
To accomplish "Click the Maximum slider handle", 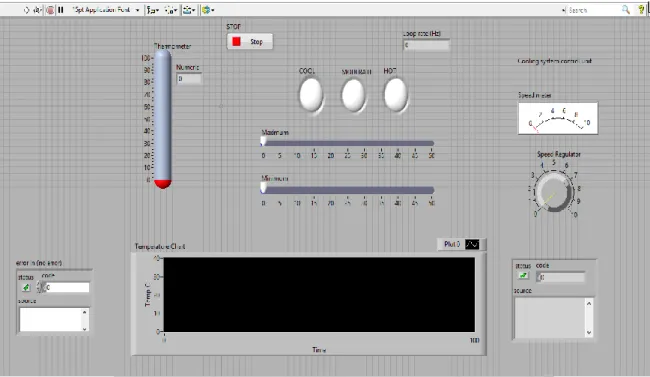I will click(263, 142).
